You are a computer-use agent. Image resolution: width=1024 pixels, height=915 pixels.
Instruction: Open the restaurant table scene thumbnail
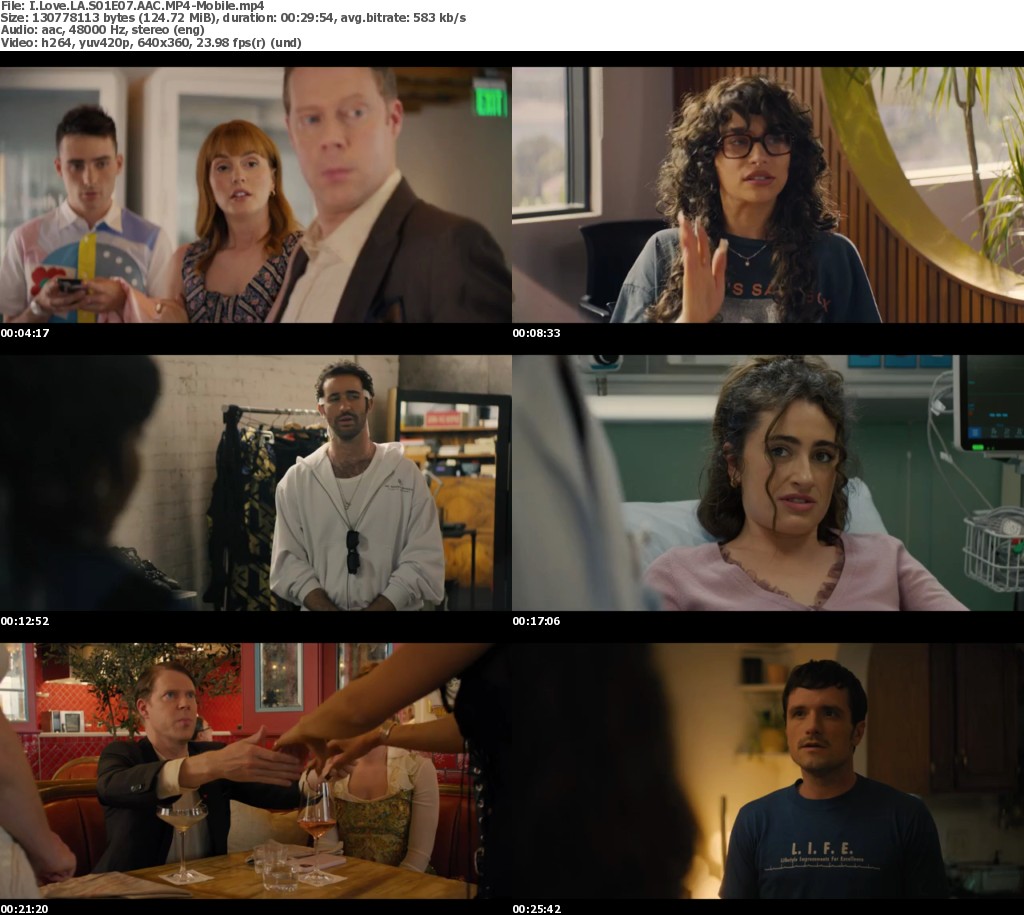click(x=255, y=770)
